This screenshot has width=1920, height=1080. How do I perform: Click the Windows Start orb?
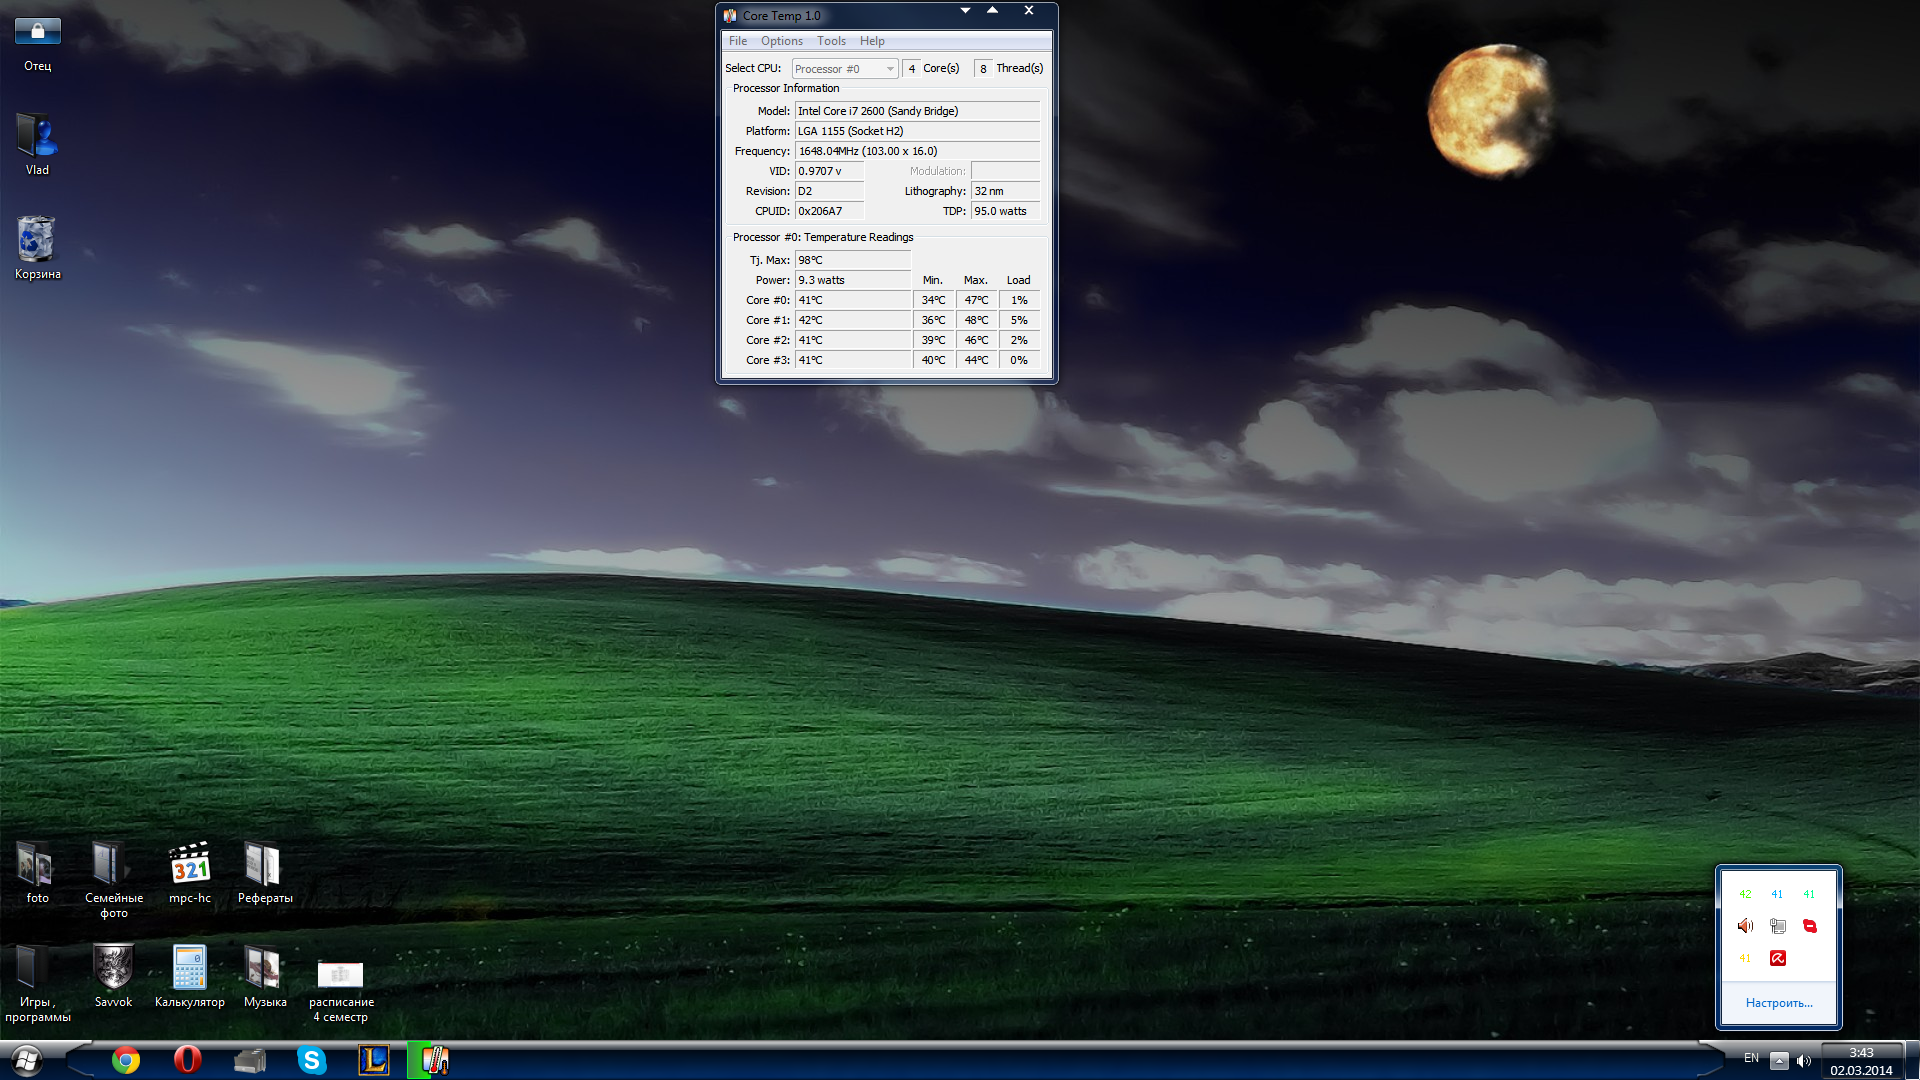(x=27, y=1060)
